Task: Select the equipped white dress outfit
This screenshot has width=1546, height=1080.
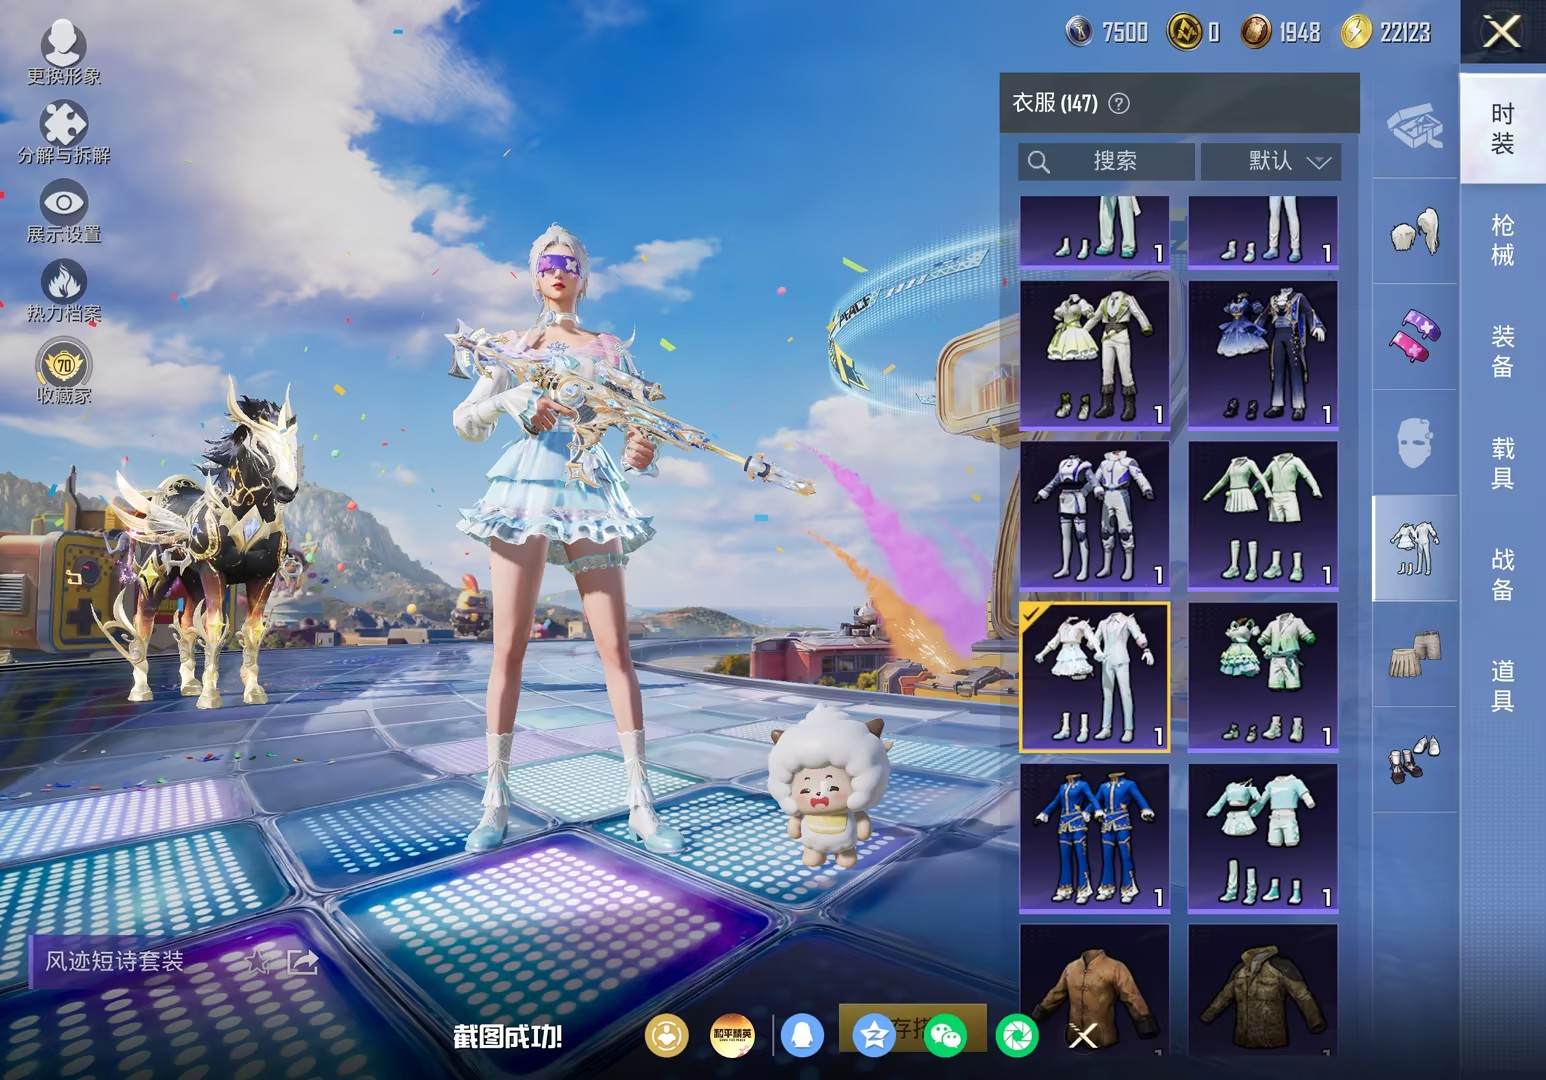Action: click(1095, 677)
